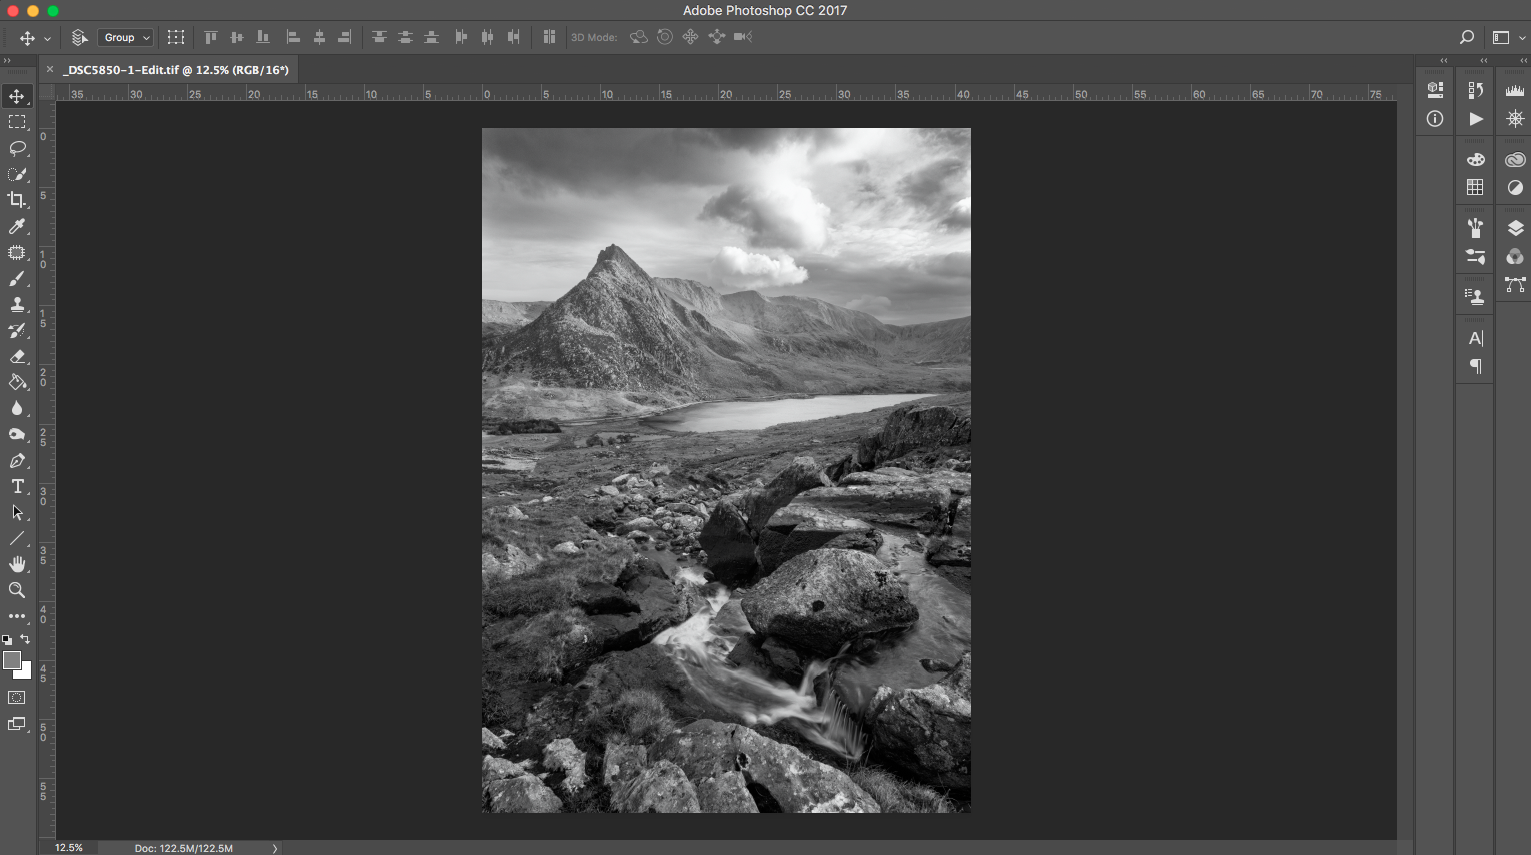Expand the History and Actions panel column
The height and width of the screenshot is (855, 1531).
[x=1484, y=61]
